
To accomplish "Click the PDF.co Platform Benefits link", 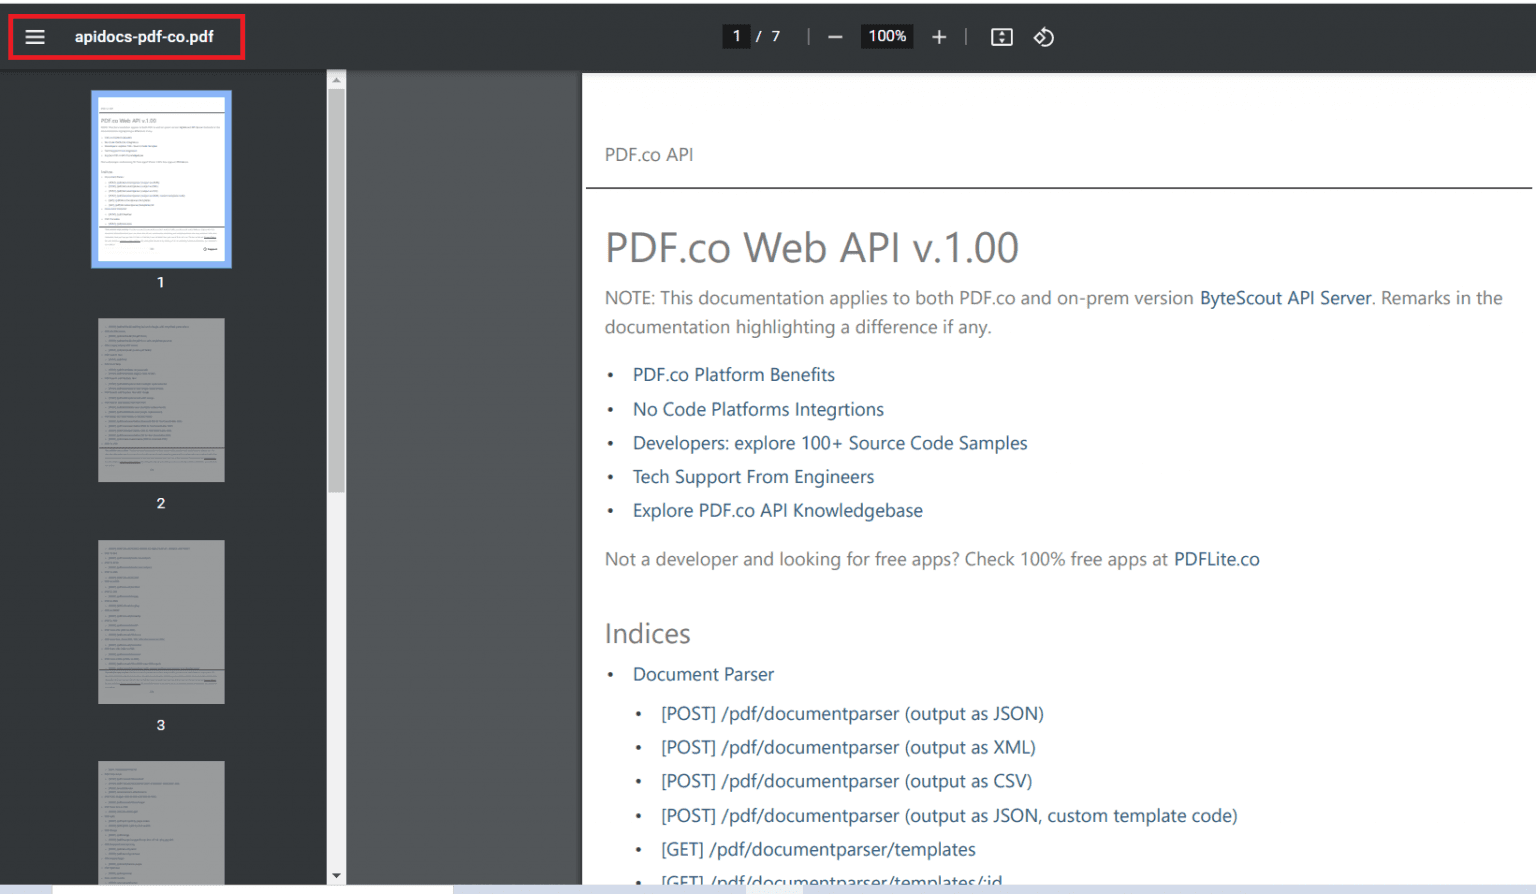I will (733, 374).
